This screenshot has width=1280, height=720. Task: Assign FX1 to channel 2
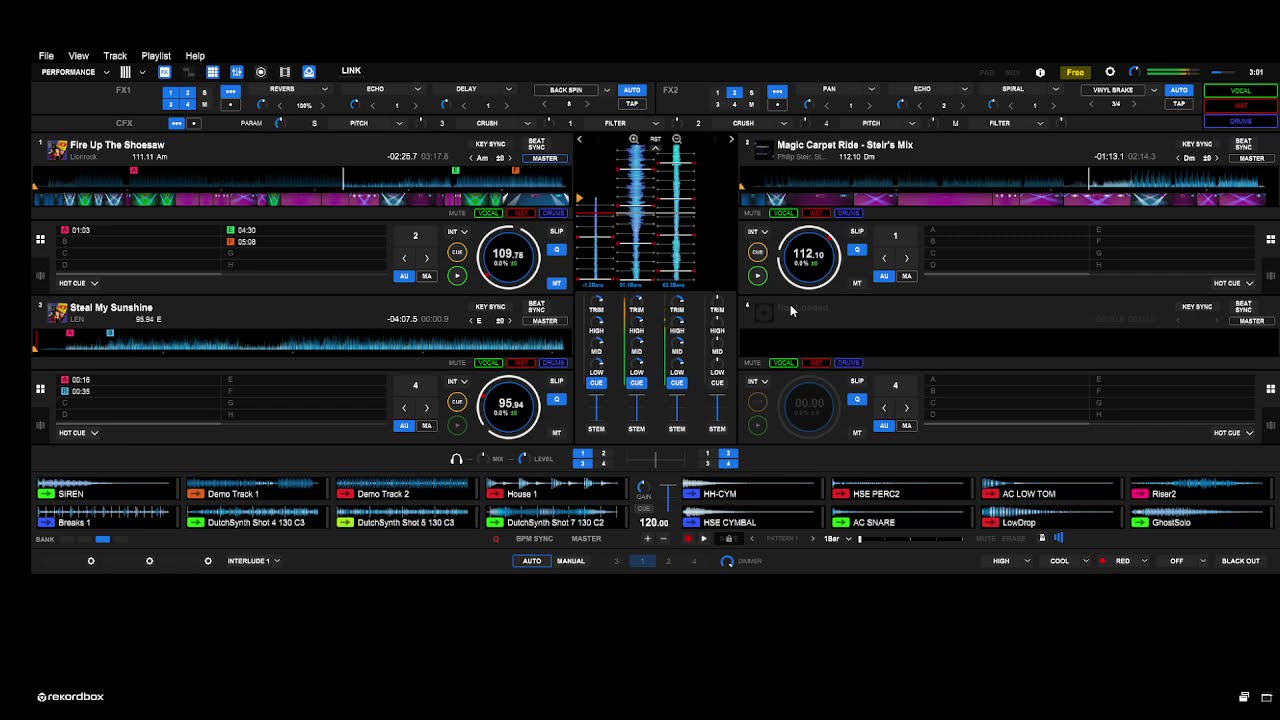[187, 93]
